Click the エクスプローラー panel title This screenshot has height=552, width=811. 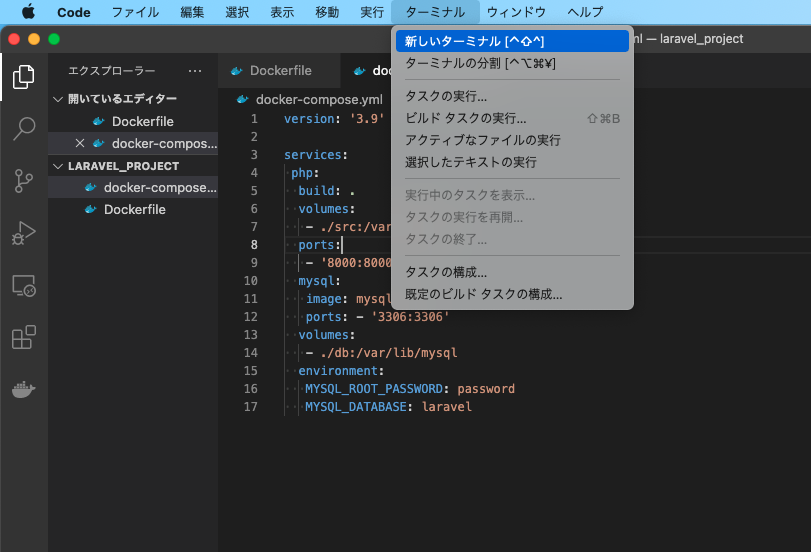coord(111,71)
